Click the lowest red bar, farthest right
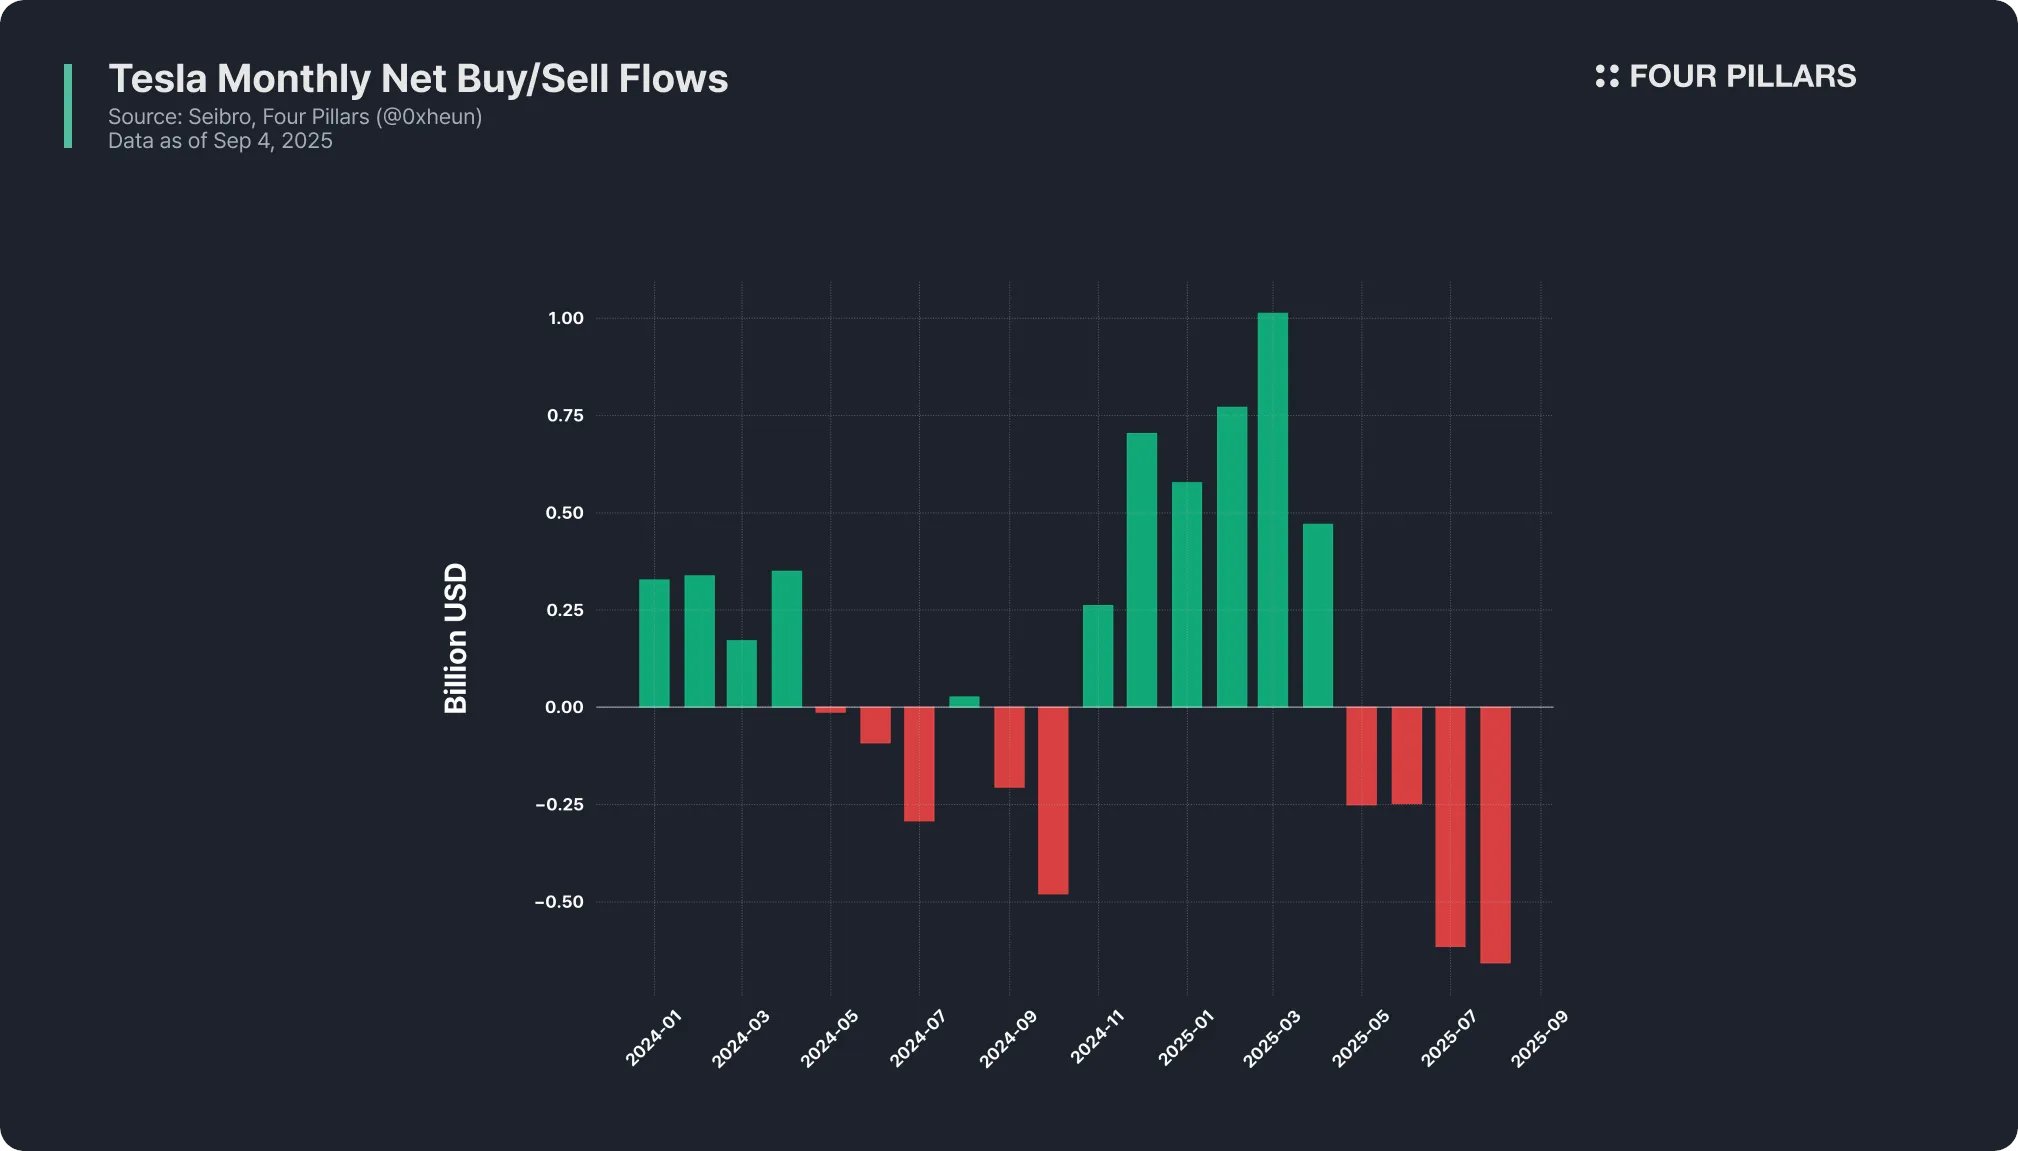Image resolution: width=2018 pixels, height=1151 pixels. coord(1495,835)
